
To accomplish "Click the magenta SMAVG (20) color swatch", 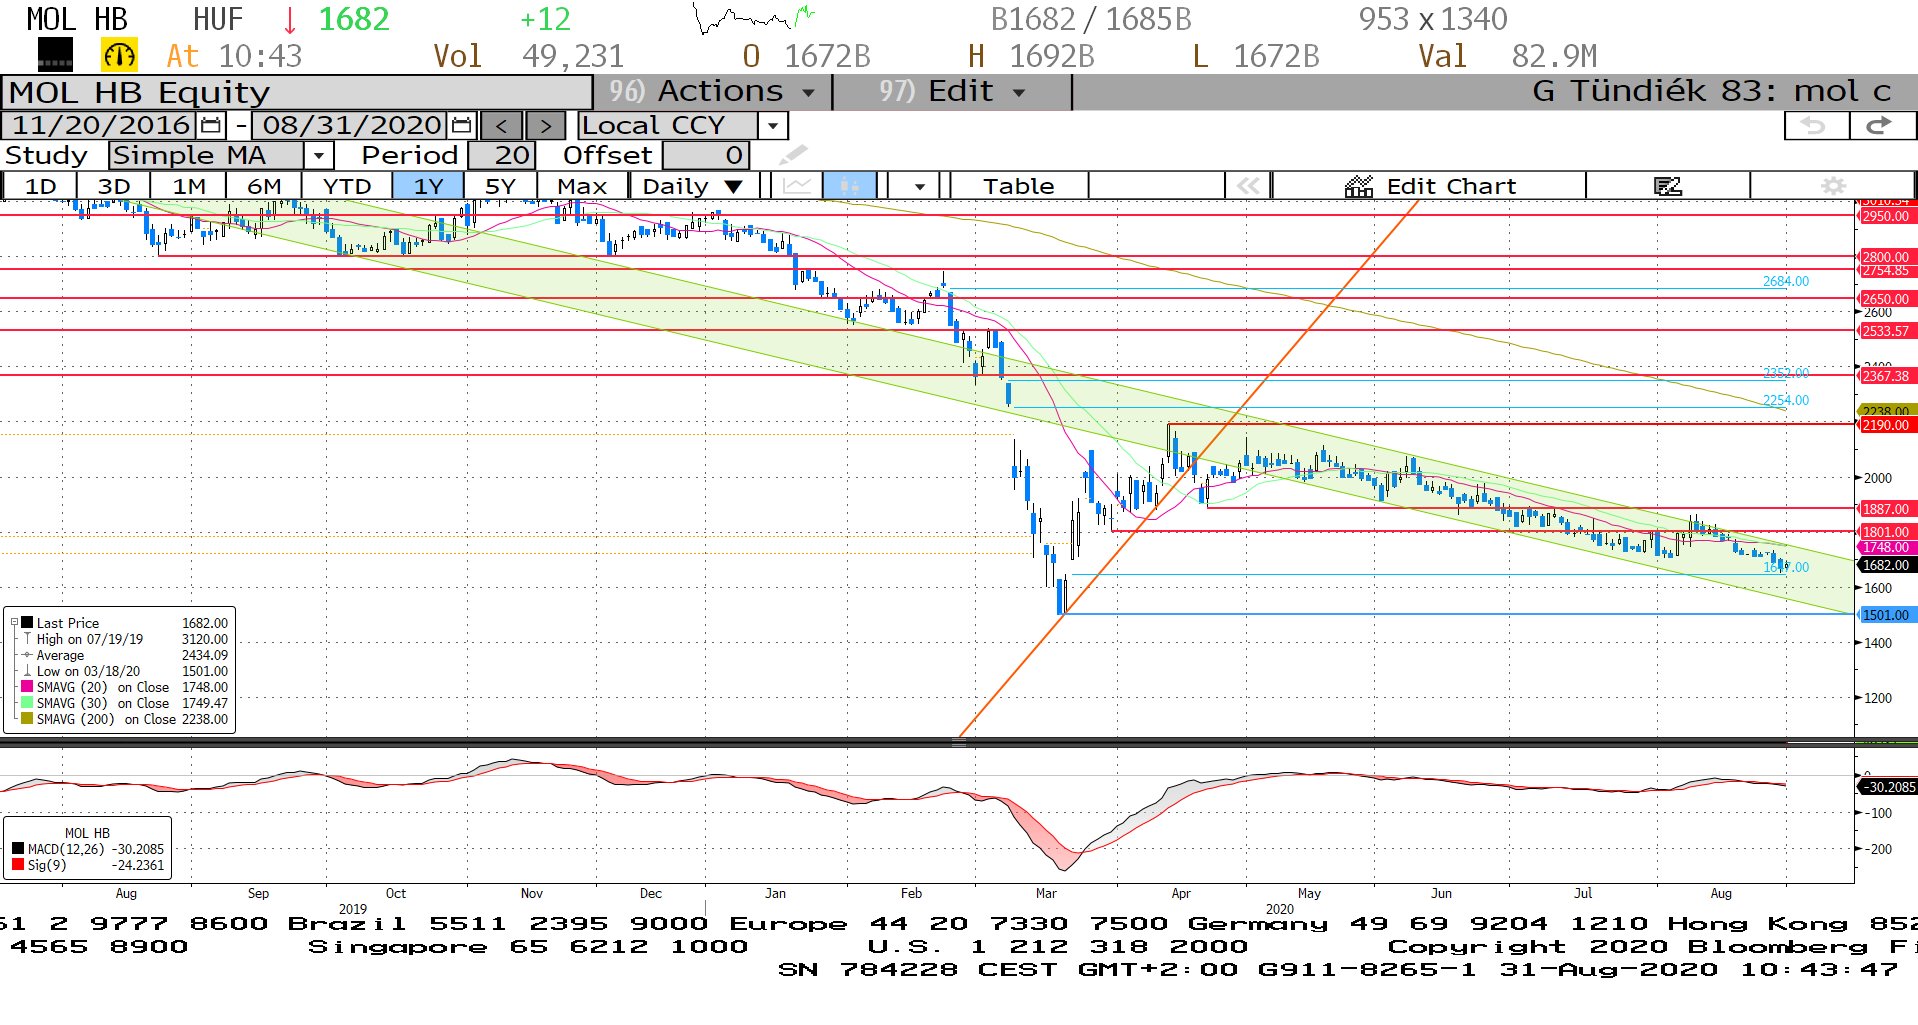I will (x=28, y=687).
